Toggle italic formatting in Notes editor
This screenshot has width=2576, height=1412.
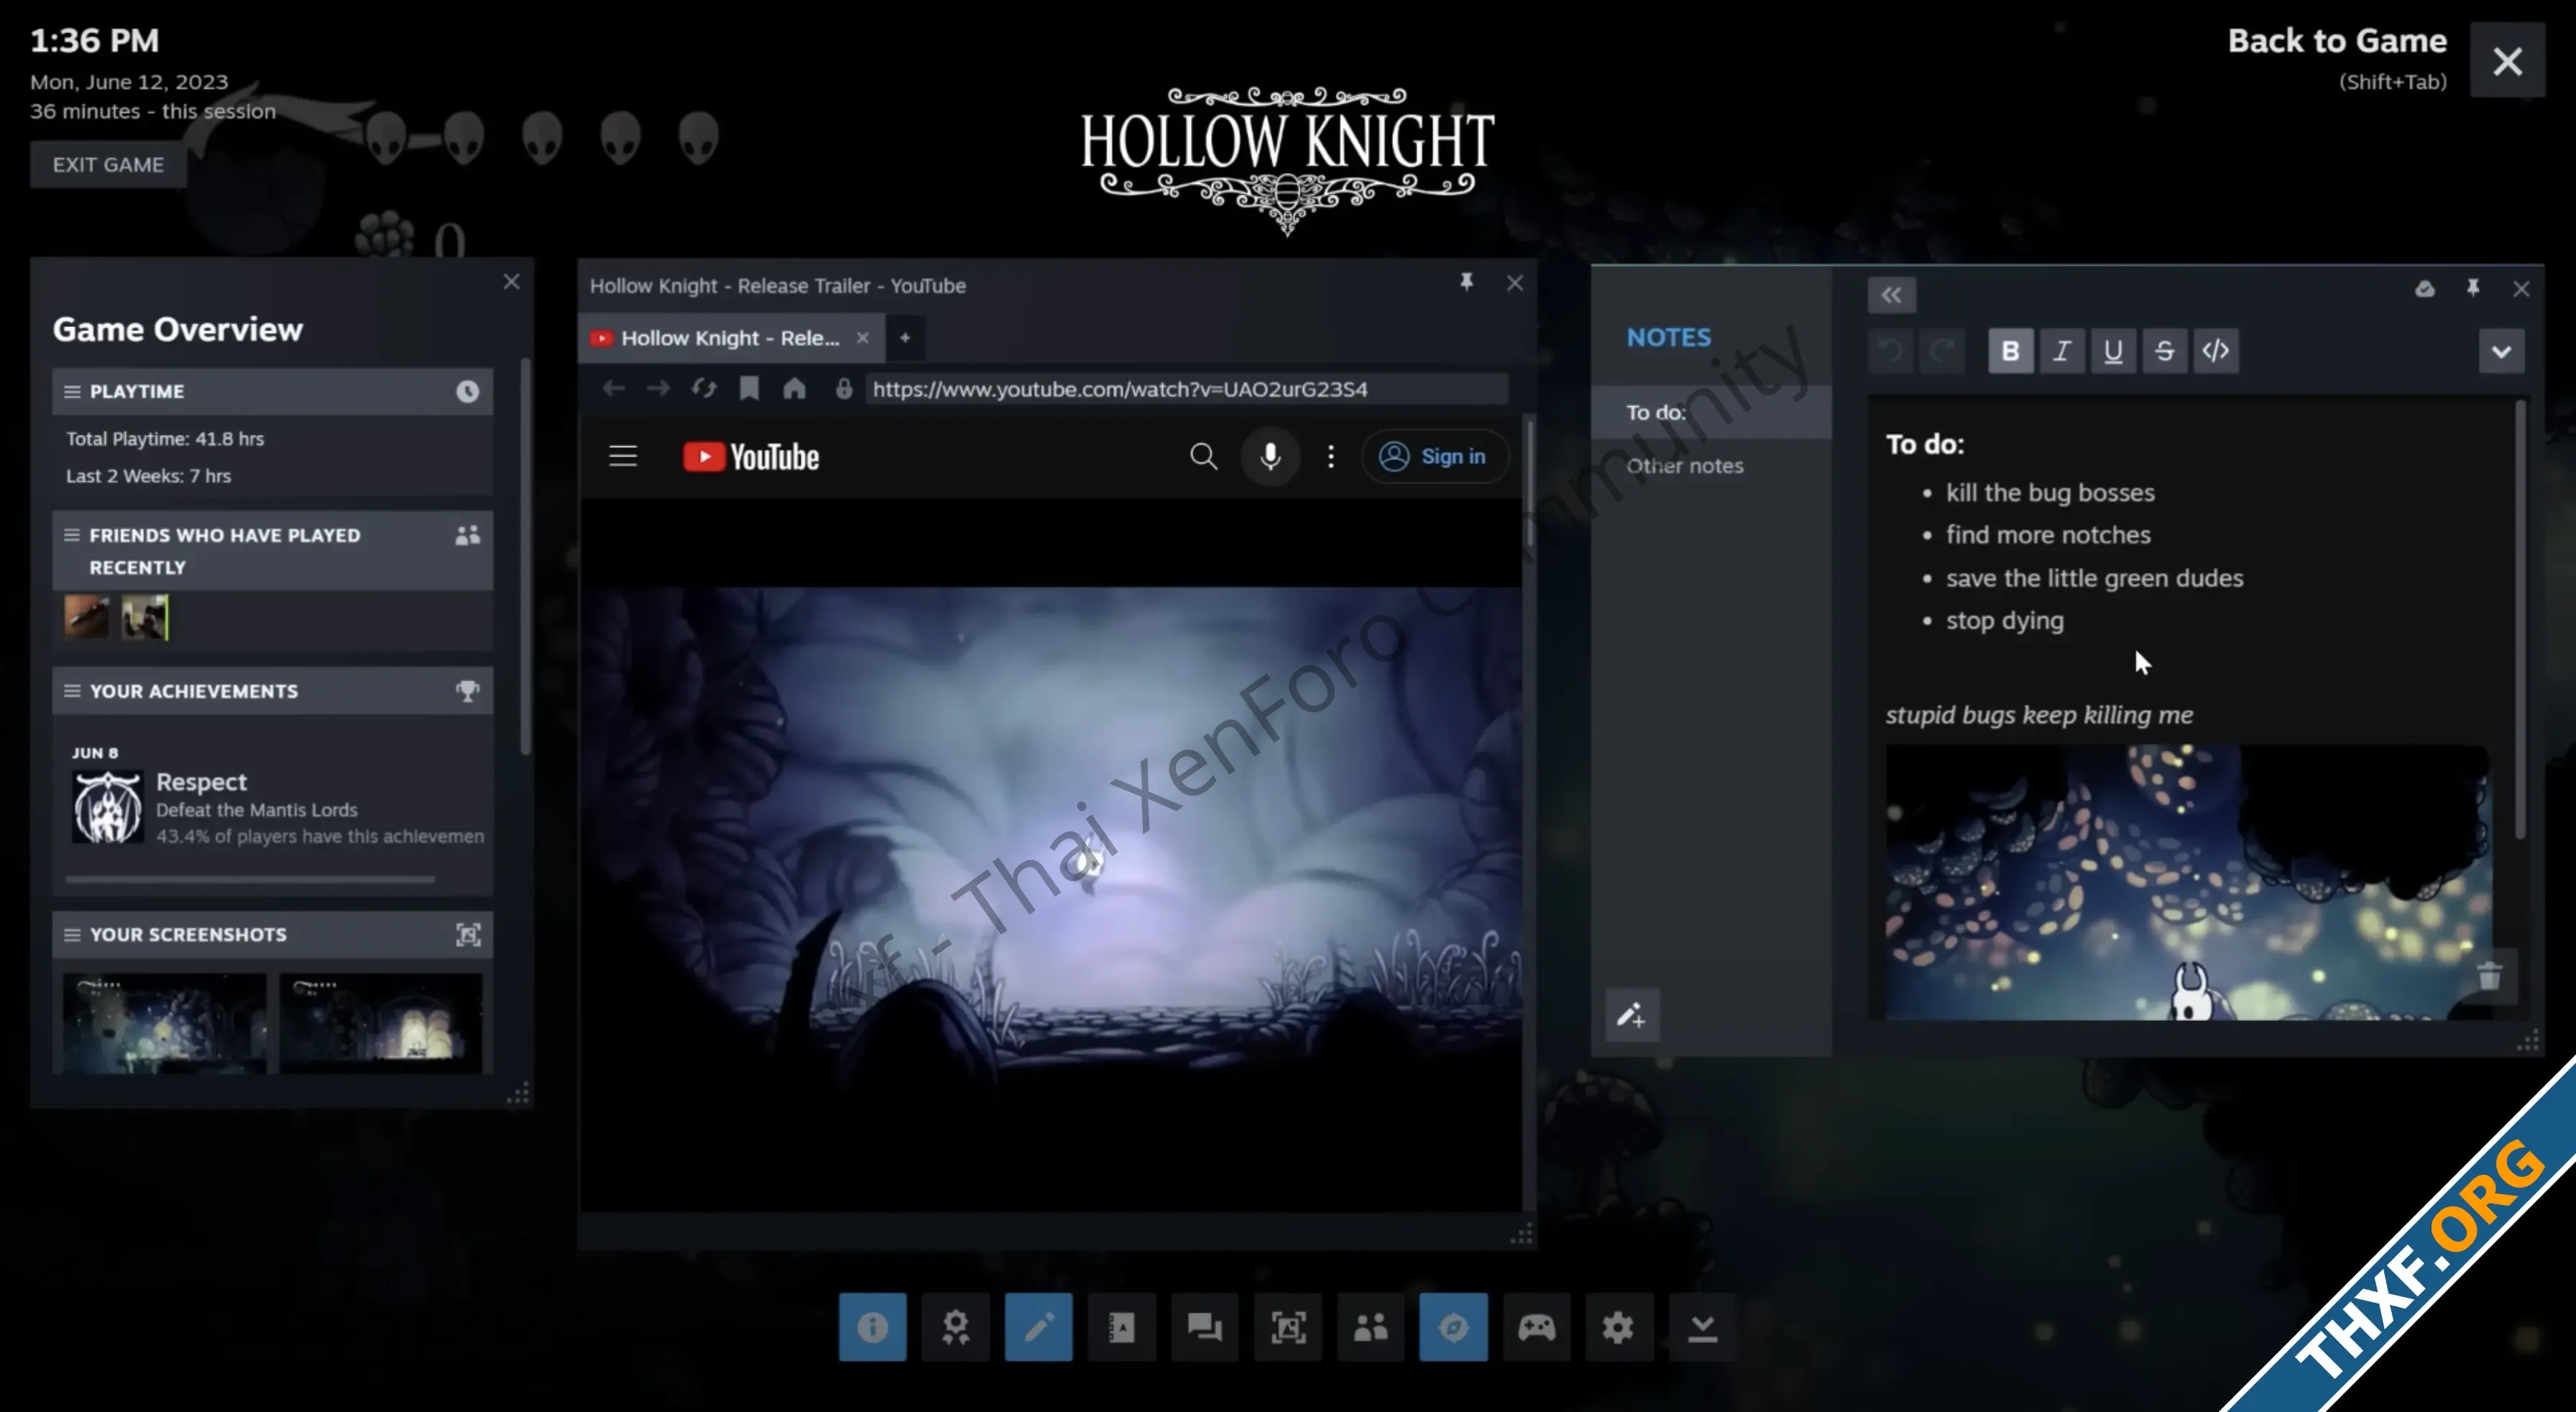(x=2061, y=351)
